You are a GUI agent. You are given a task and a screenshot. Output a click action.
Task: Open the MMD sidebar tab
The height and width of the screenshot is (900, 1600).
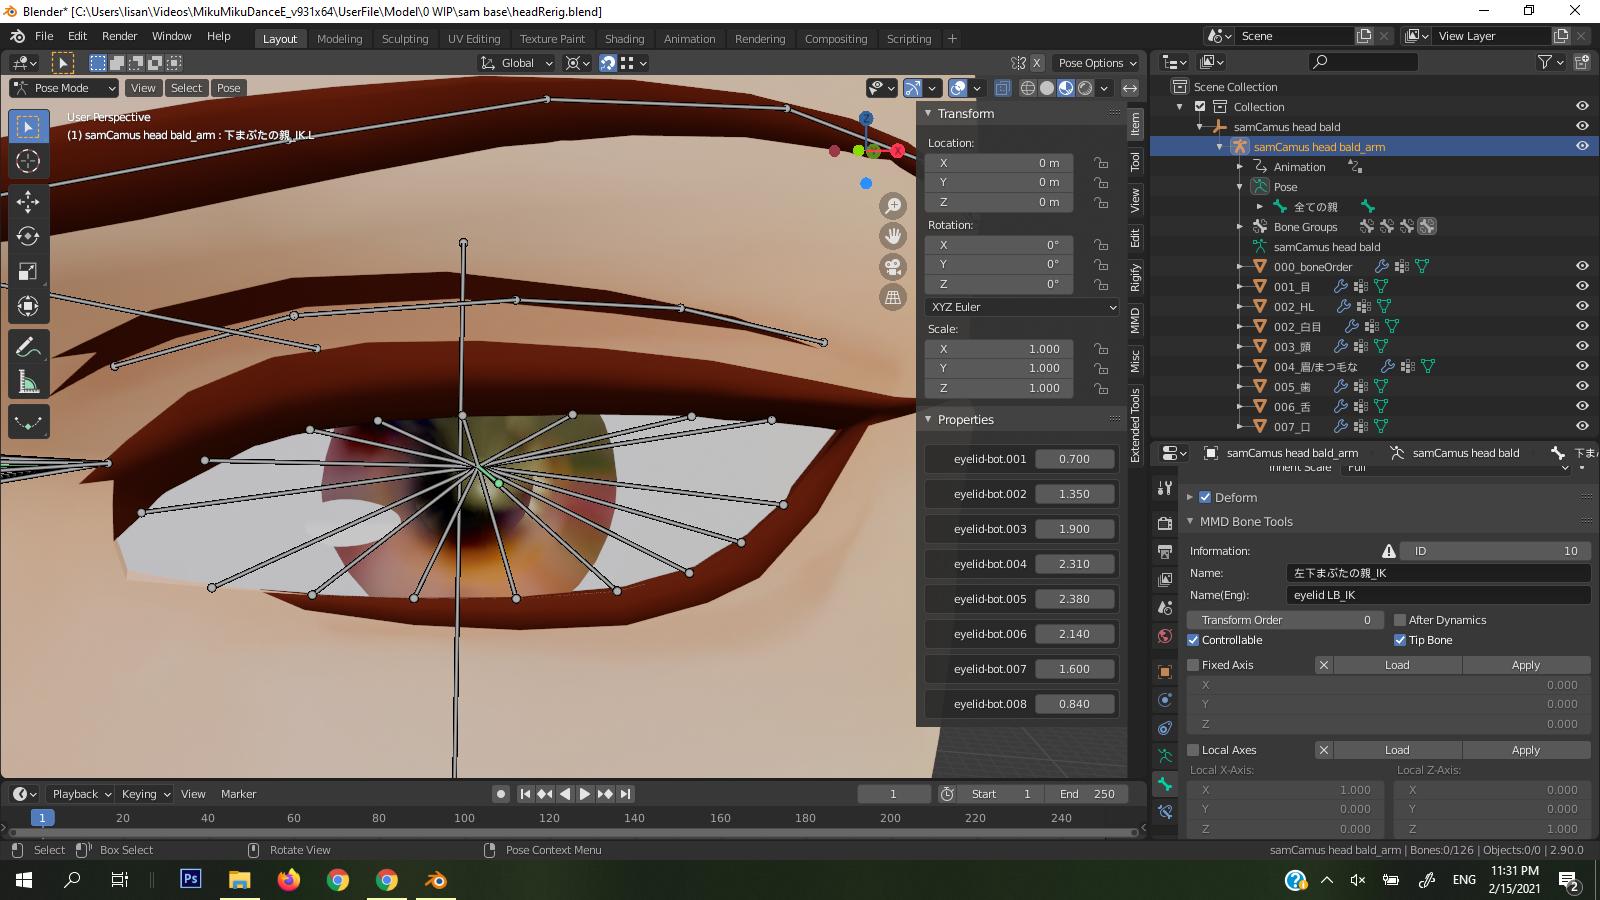[1135, 321]
